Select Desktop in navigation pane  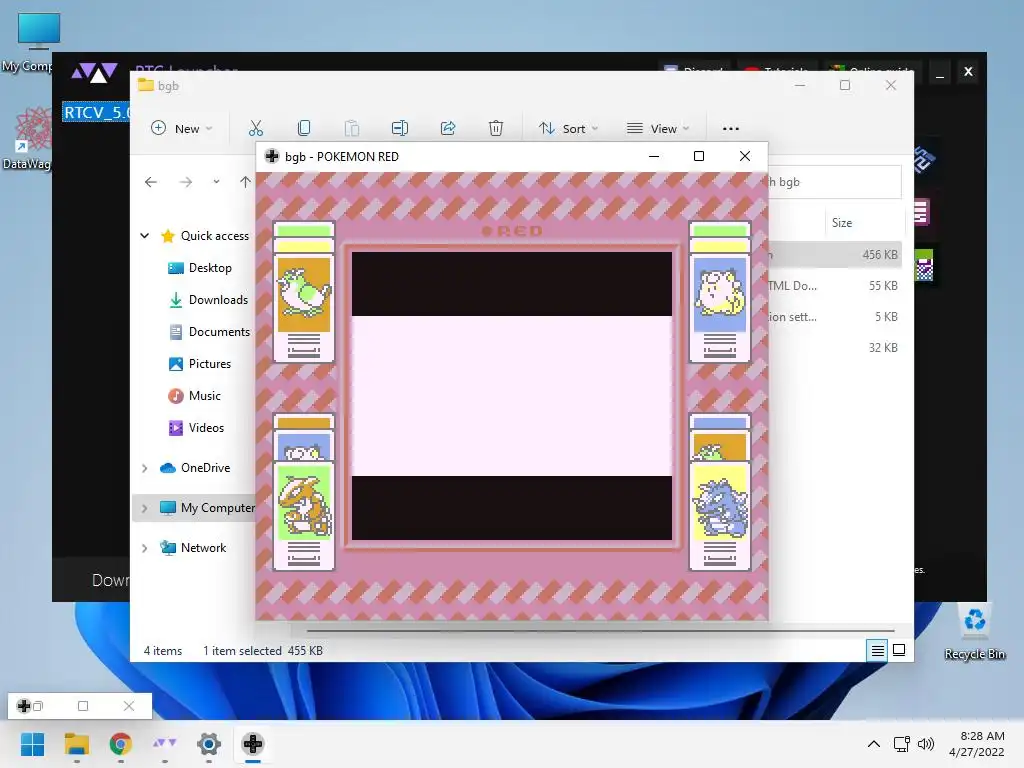pyautogui.click(x=200, y=268)
